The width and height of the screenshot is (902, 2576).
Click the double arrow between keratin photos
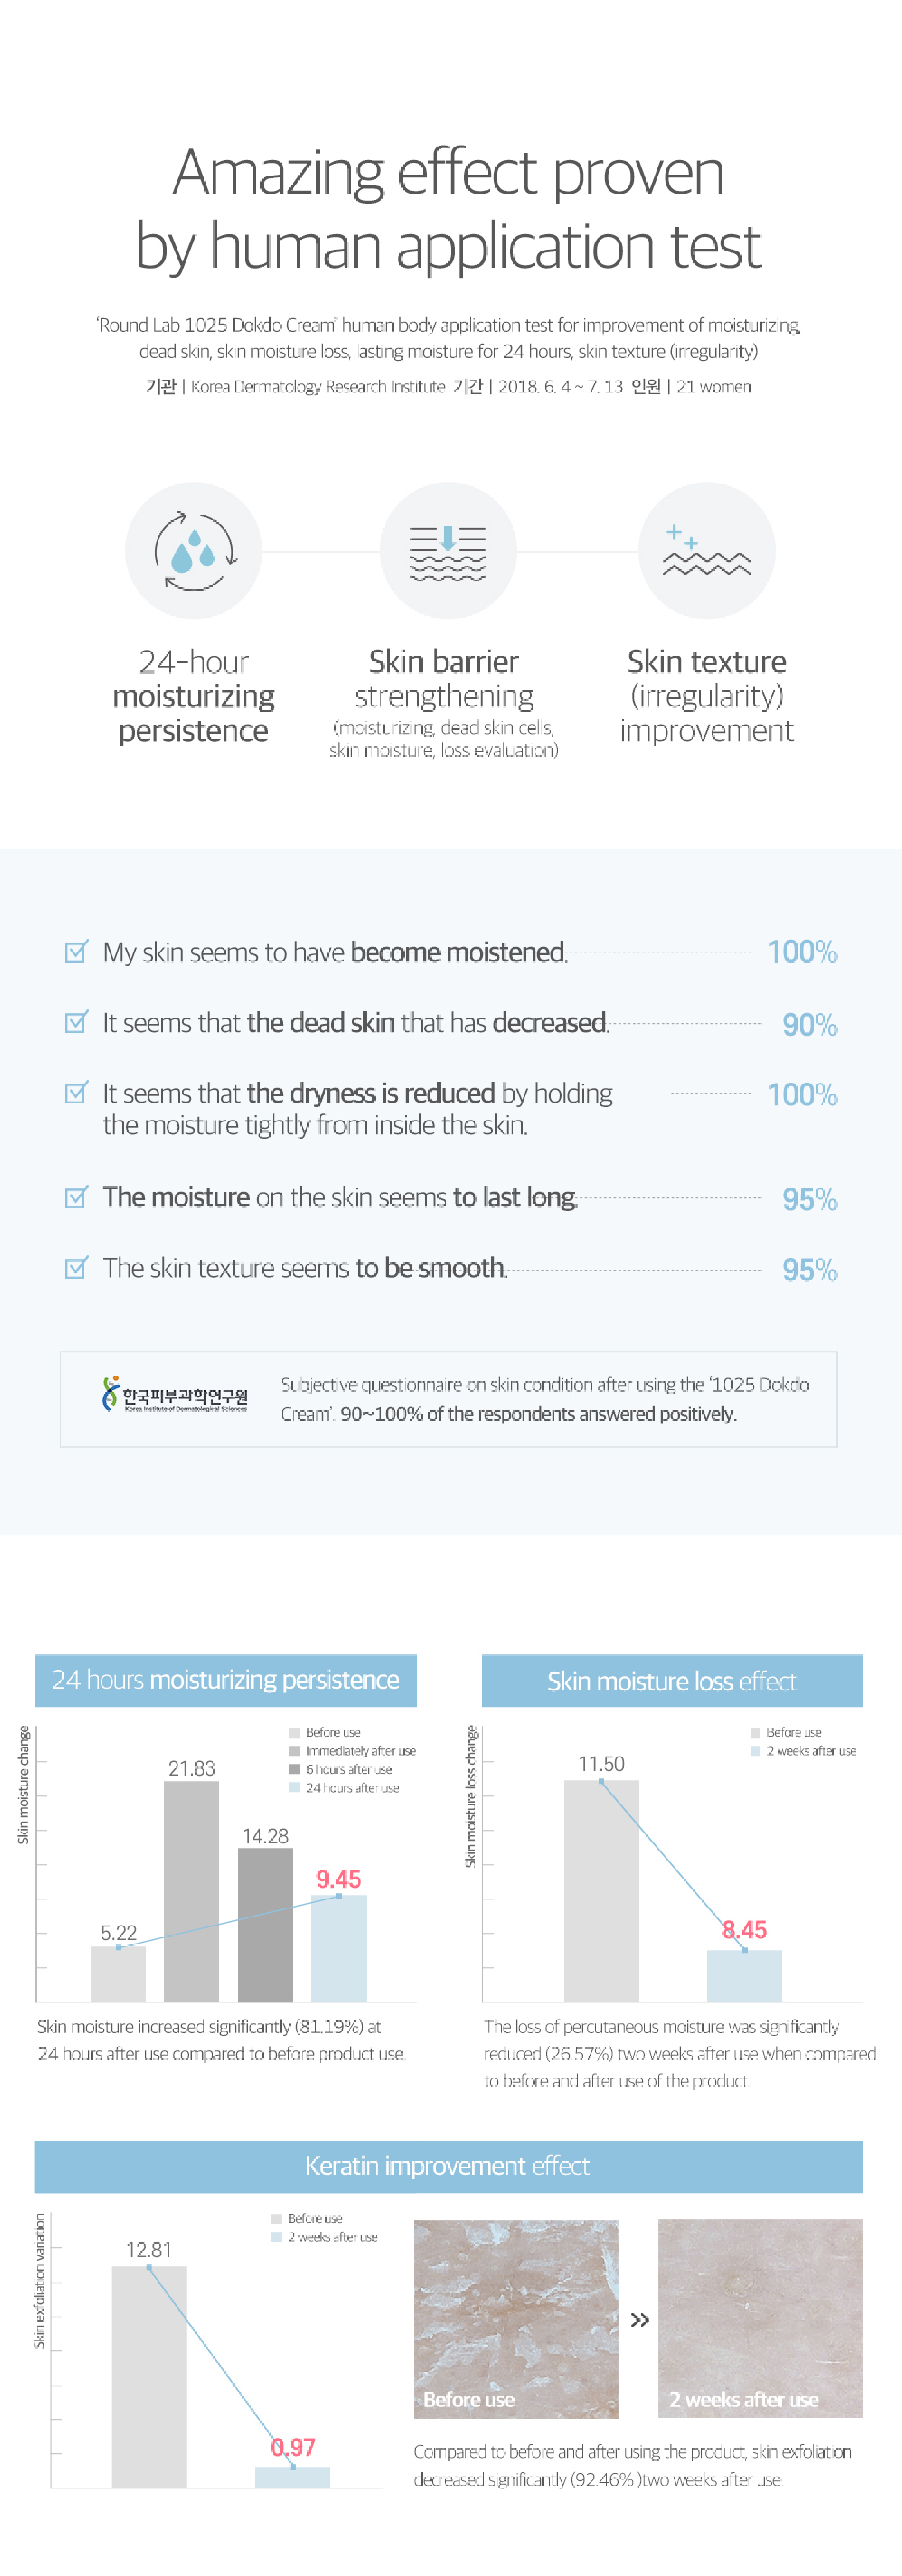click(640, 2320)
